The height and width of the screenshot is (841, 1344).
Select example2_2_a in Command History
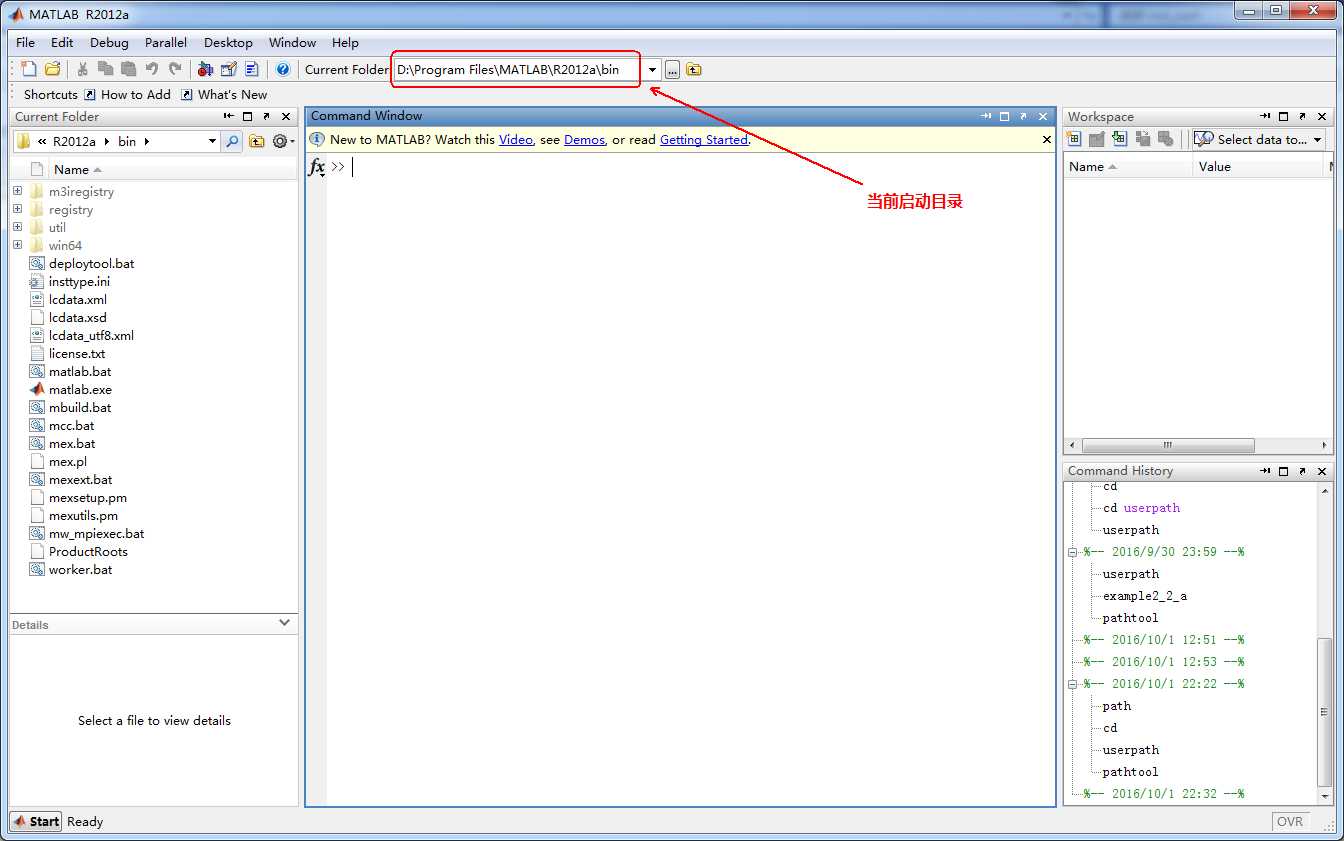coord(1145,596)
